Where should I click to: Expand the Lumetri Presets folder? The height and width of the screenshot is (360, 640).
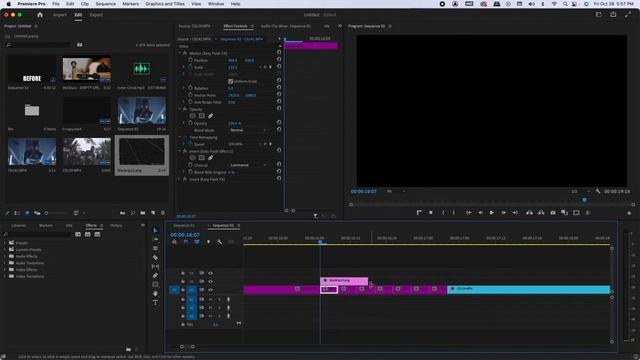click(5, 249)
